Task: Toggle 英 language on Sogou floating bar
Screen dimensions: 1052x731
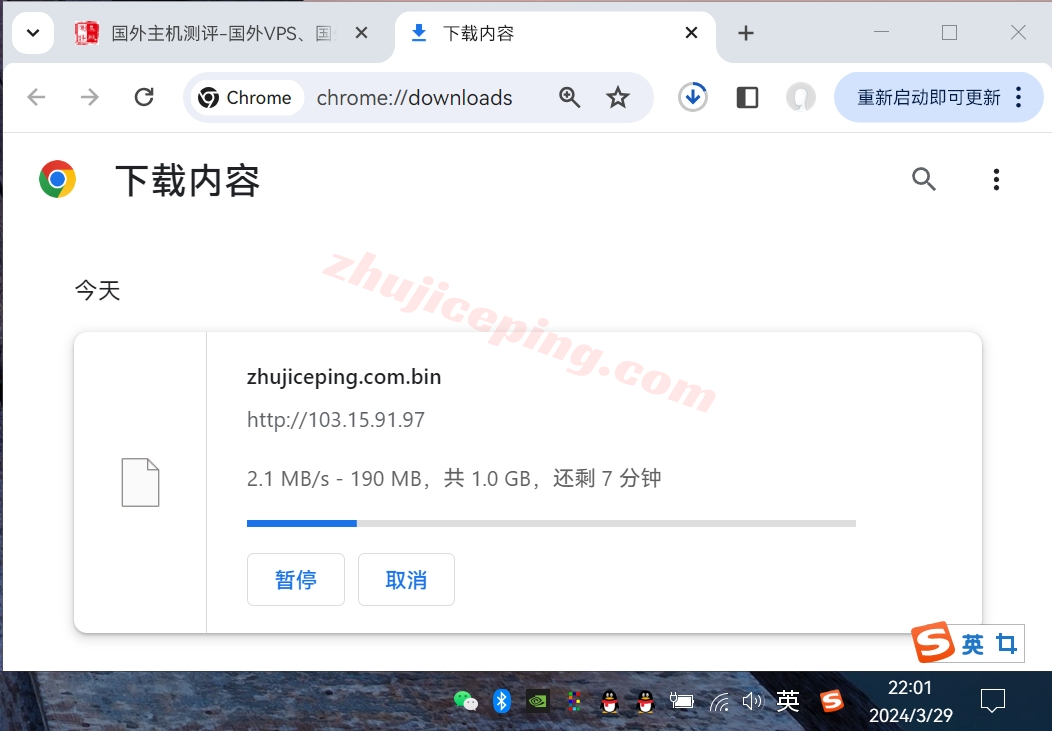Action: pyautogui.click(x=972, y=644)
